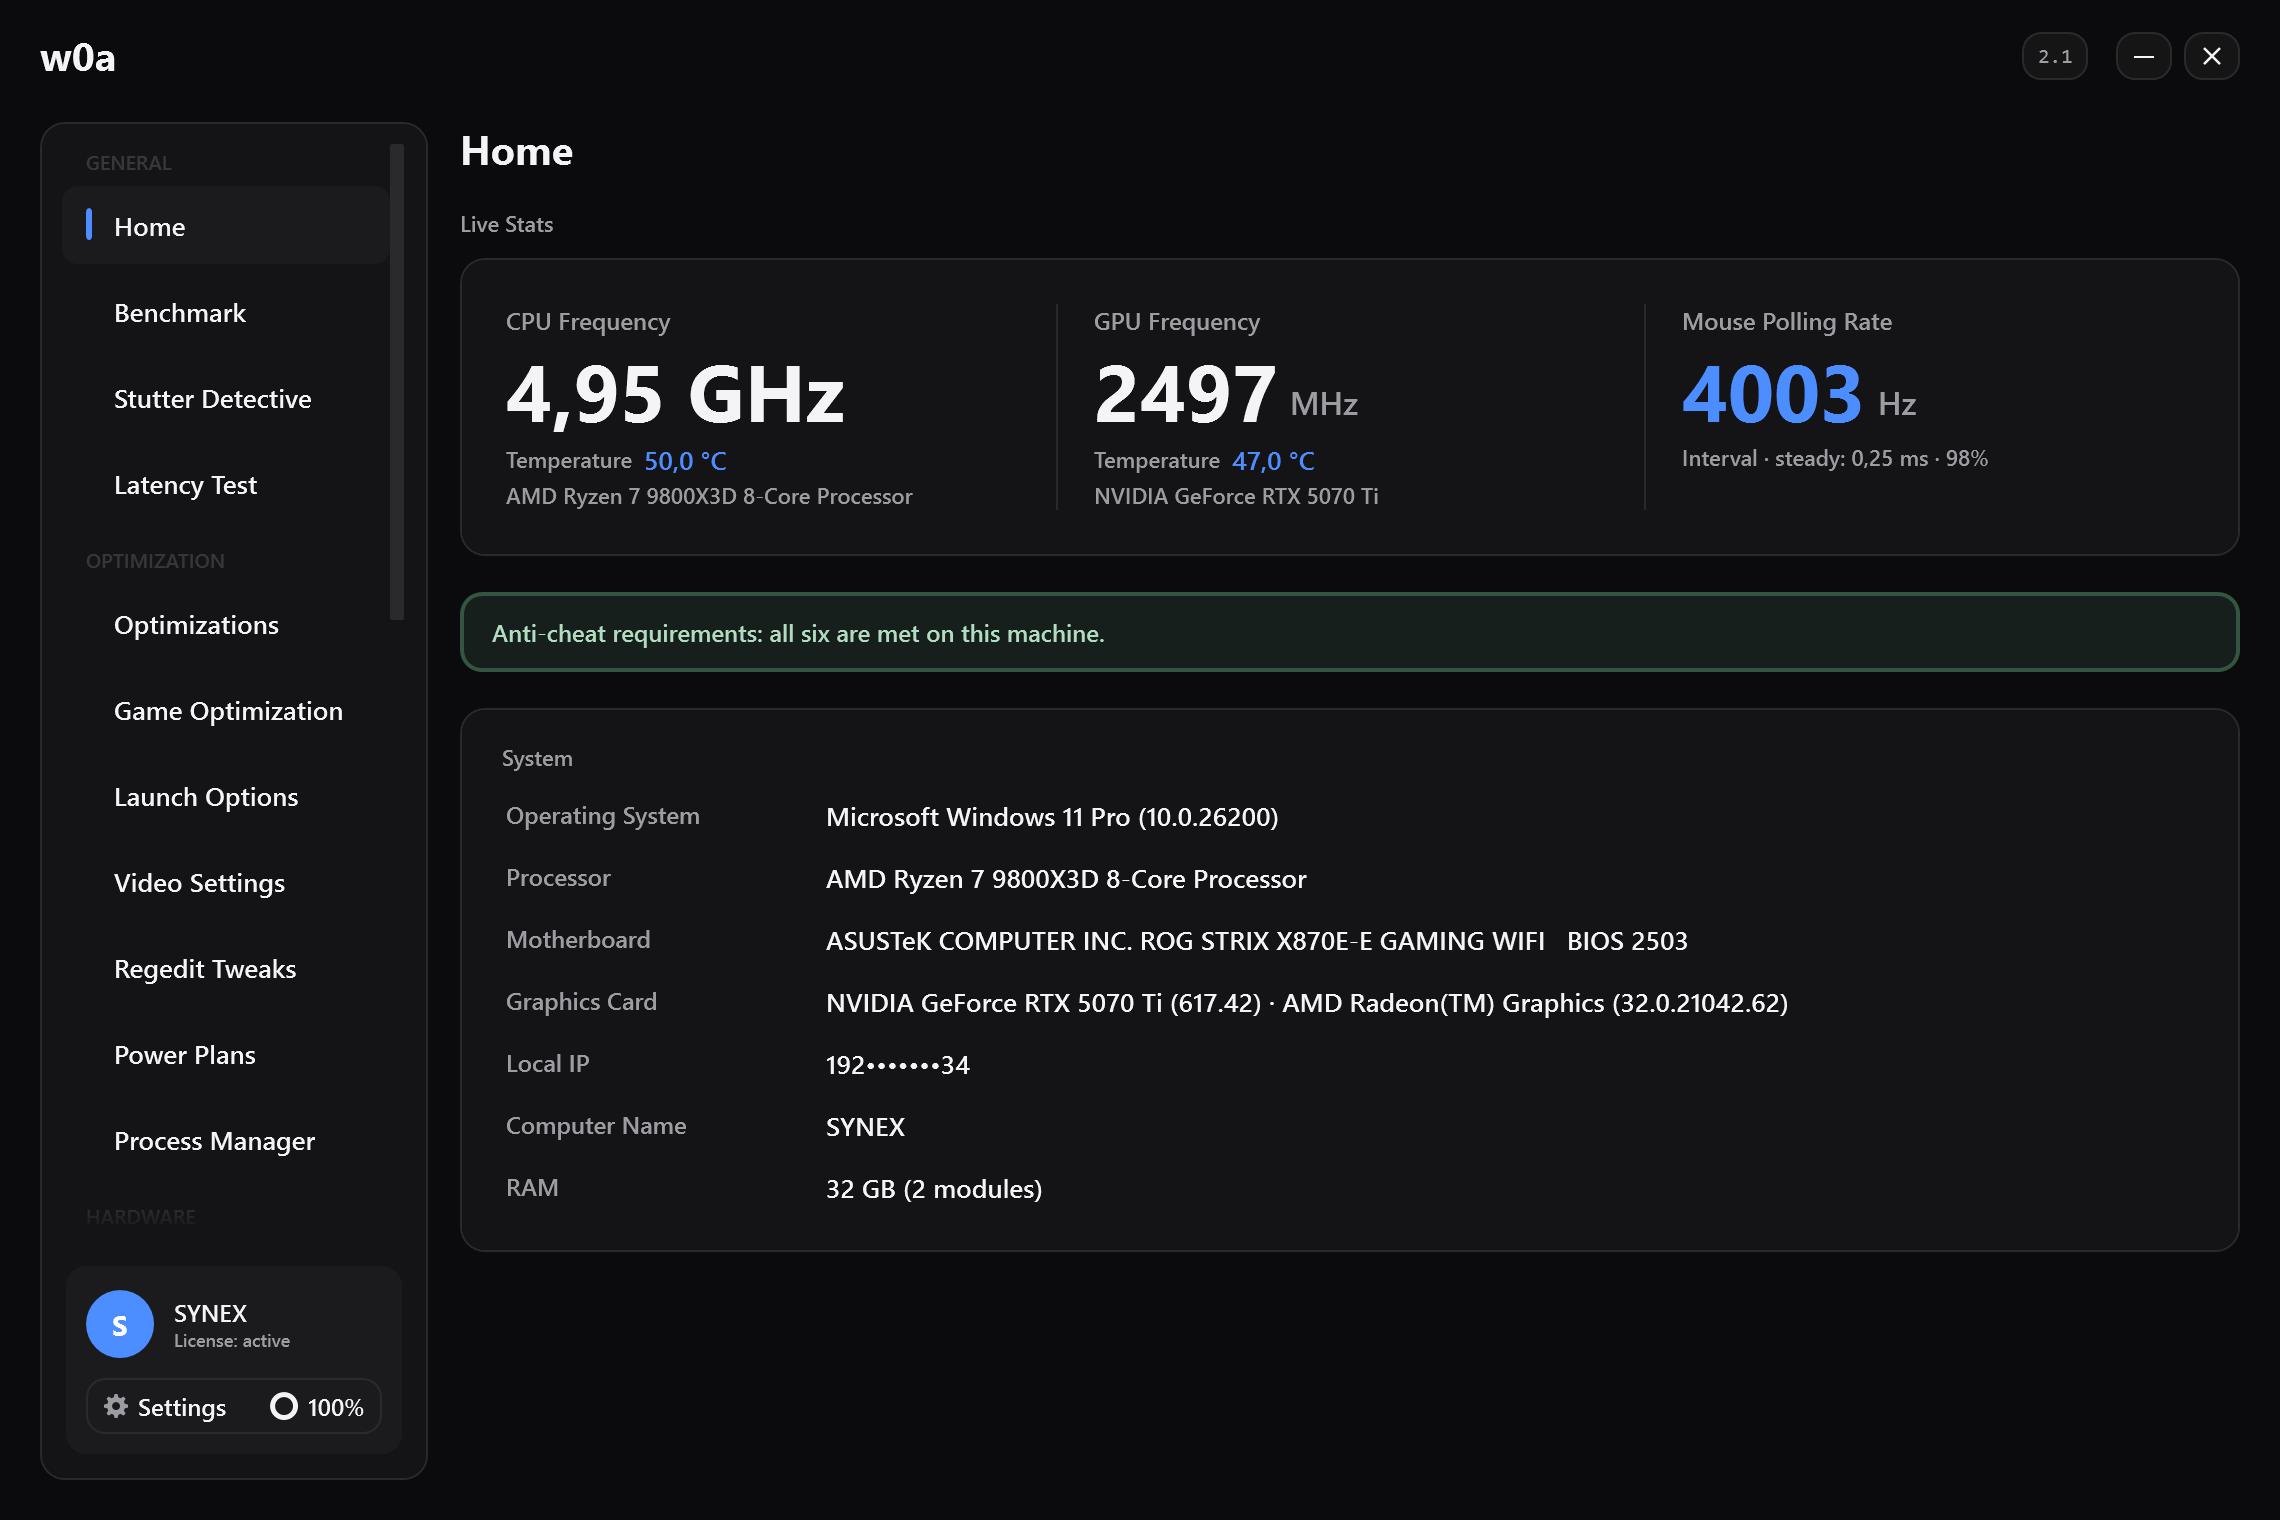
Task: Click the Settings gear icon
Action: [x=116, y=1406]
